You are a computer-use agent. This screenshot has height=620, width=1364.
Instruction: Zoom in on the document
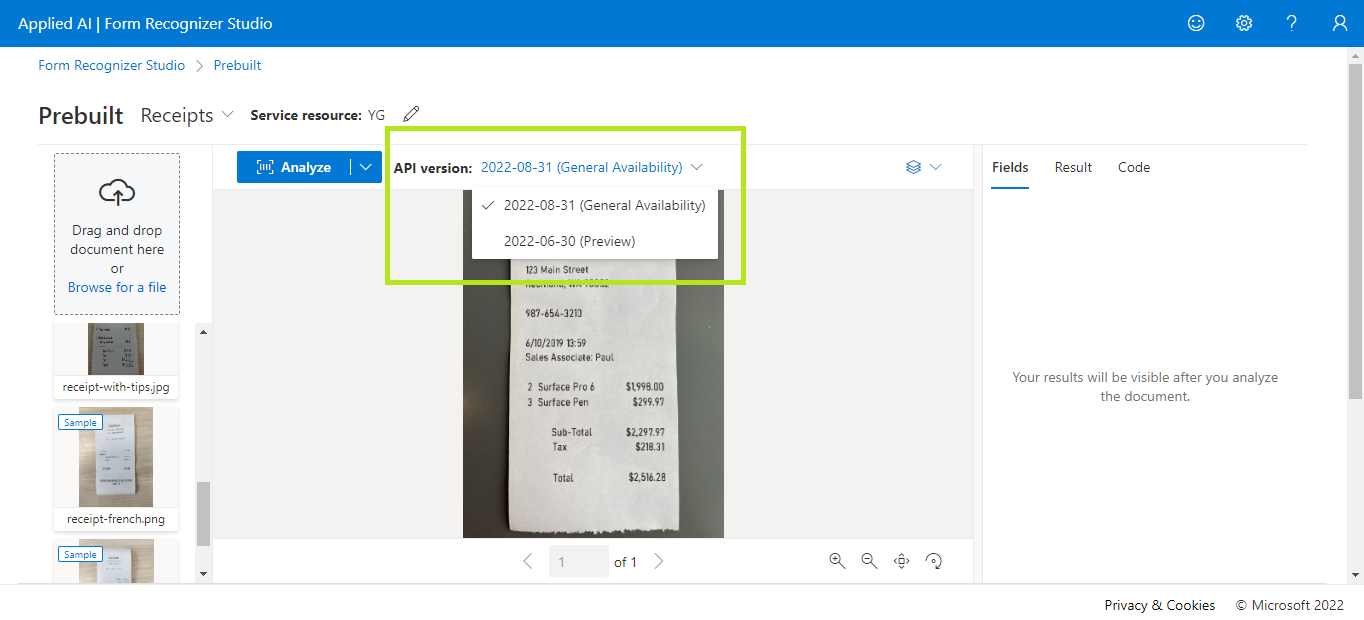click(x=838, y=561)
